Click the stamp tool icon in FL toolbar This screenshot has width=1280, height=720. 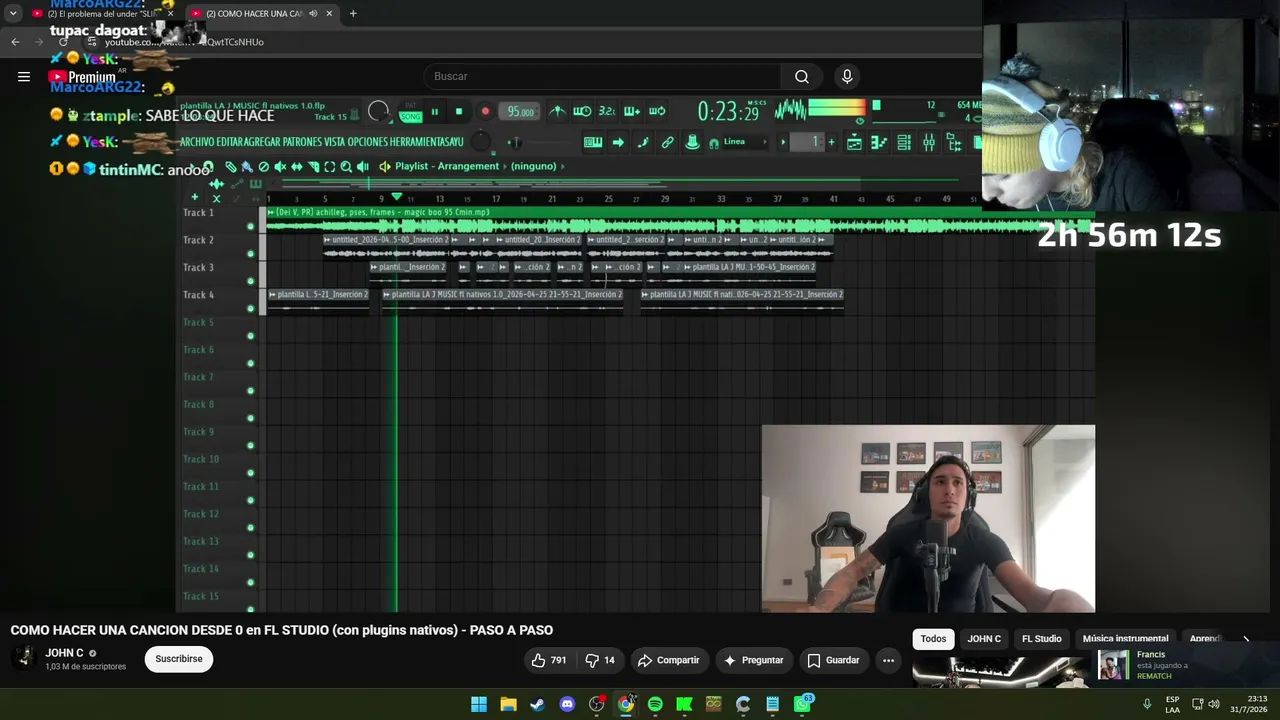(692, 142)
